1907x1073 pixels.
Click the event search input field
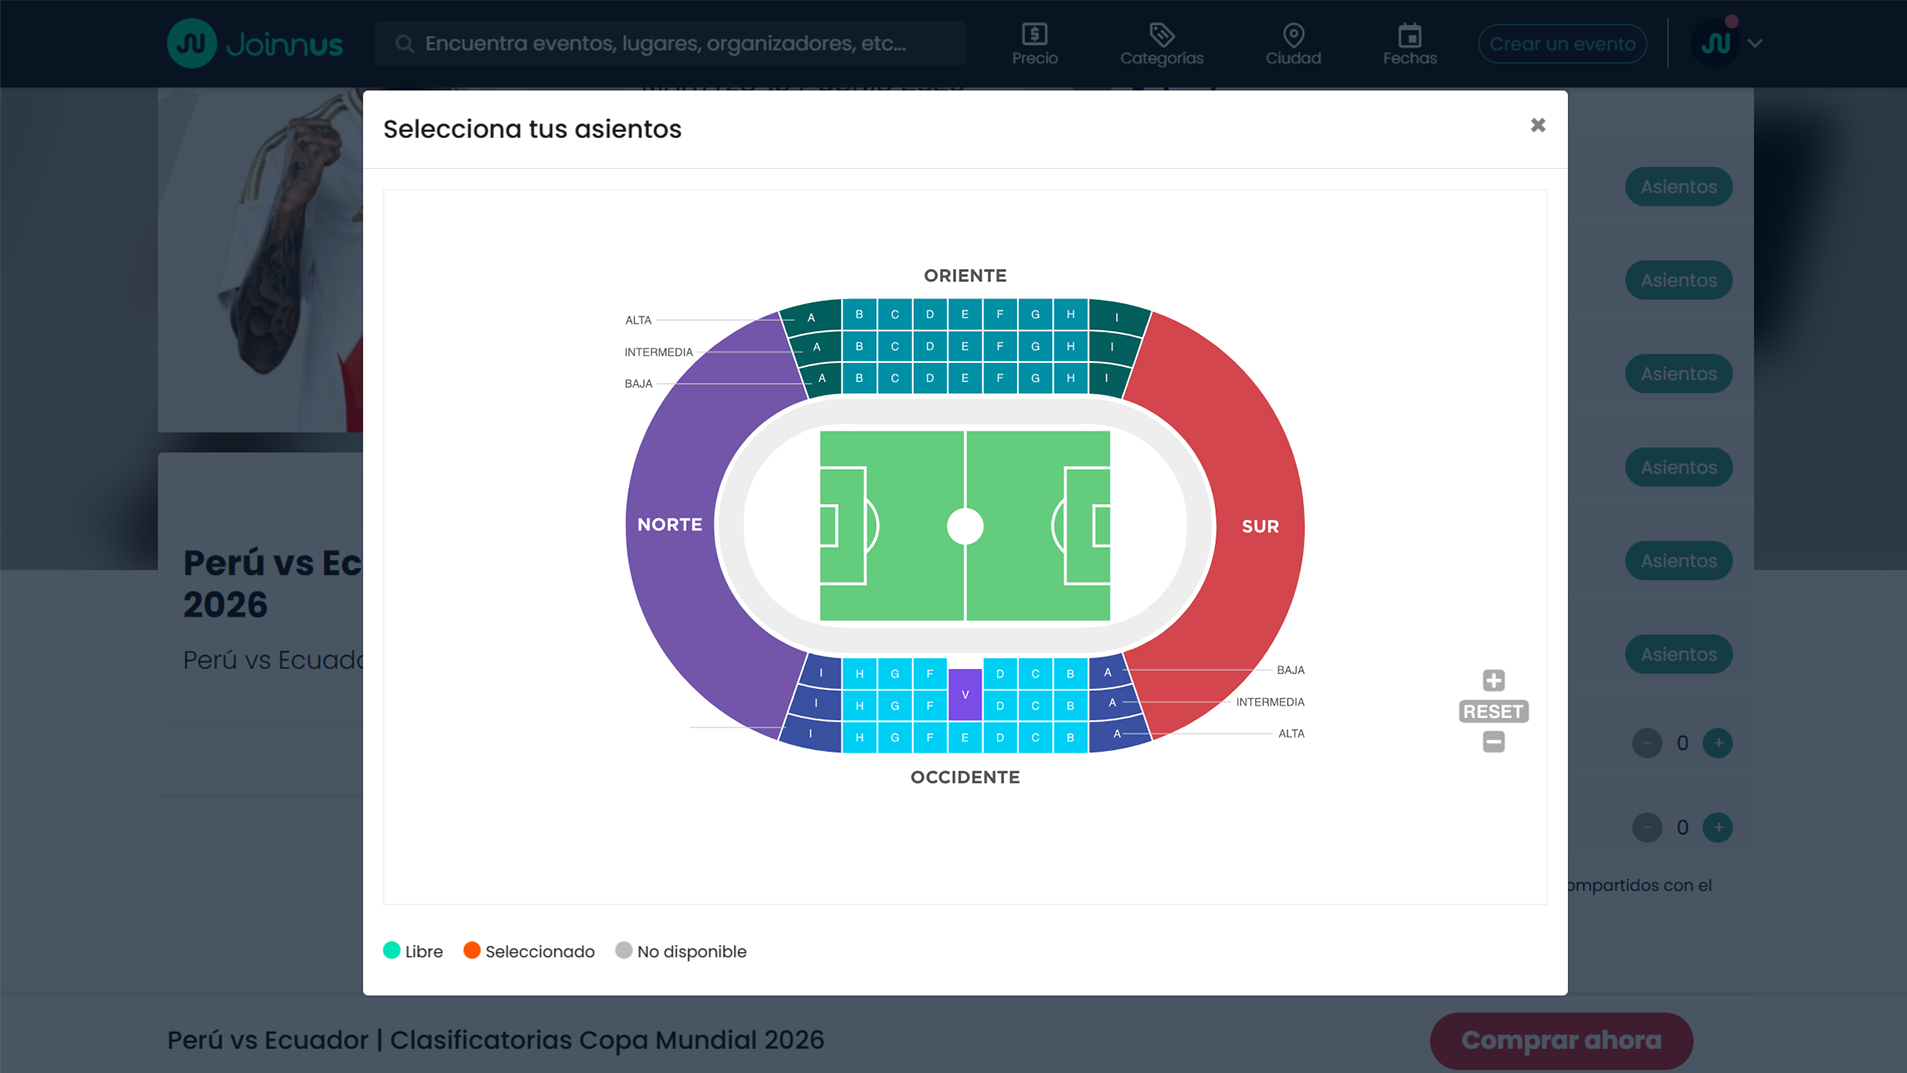click(x=670, y=44)
